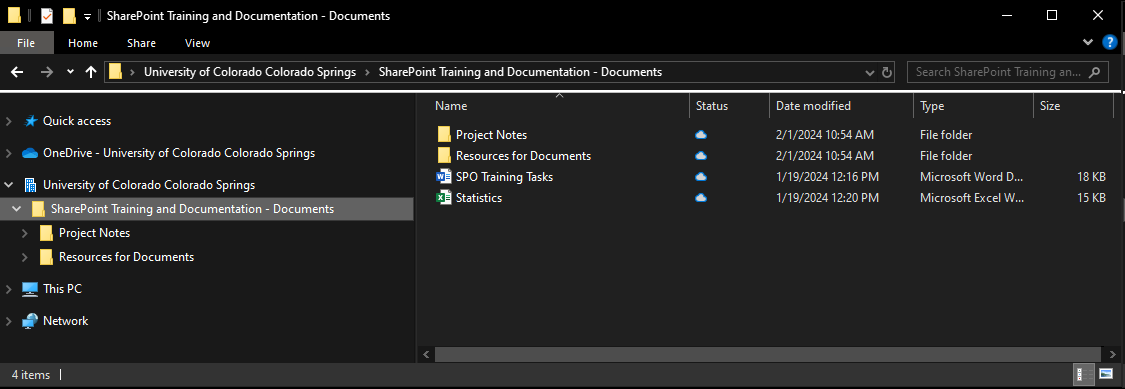The width and height of the screenshot is (1125, 389).
Task: Expand Project Notes in the navigation tree
Action: (24, 233)
